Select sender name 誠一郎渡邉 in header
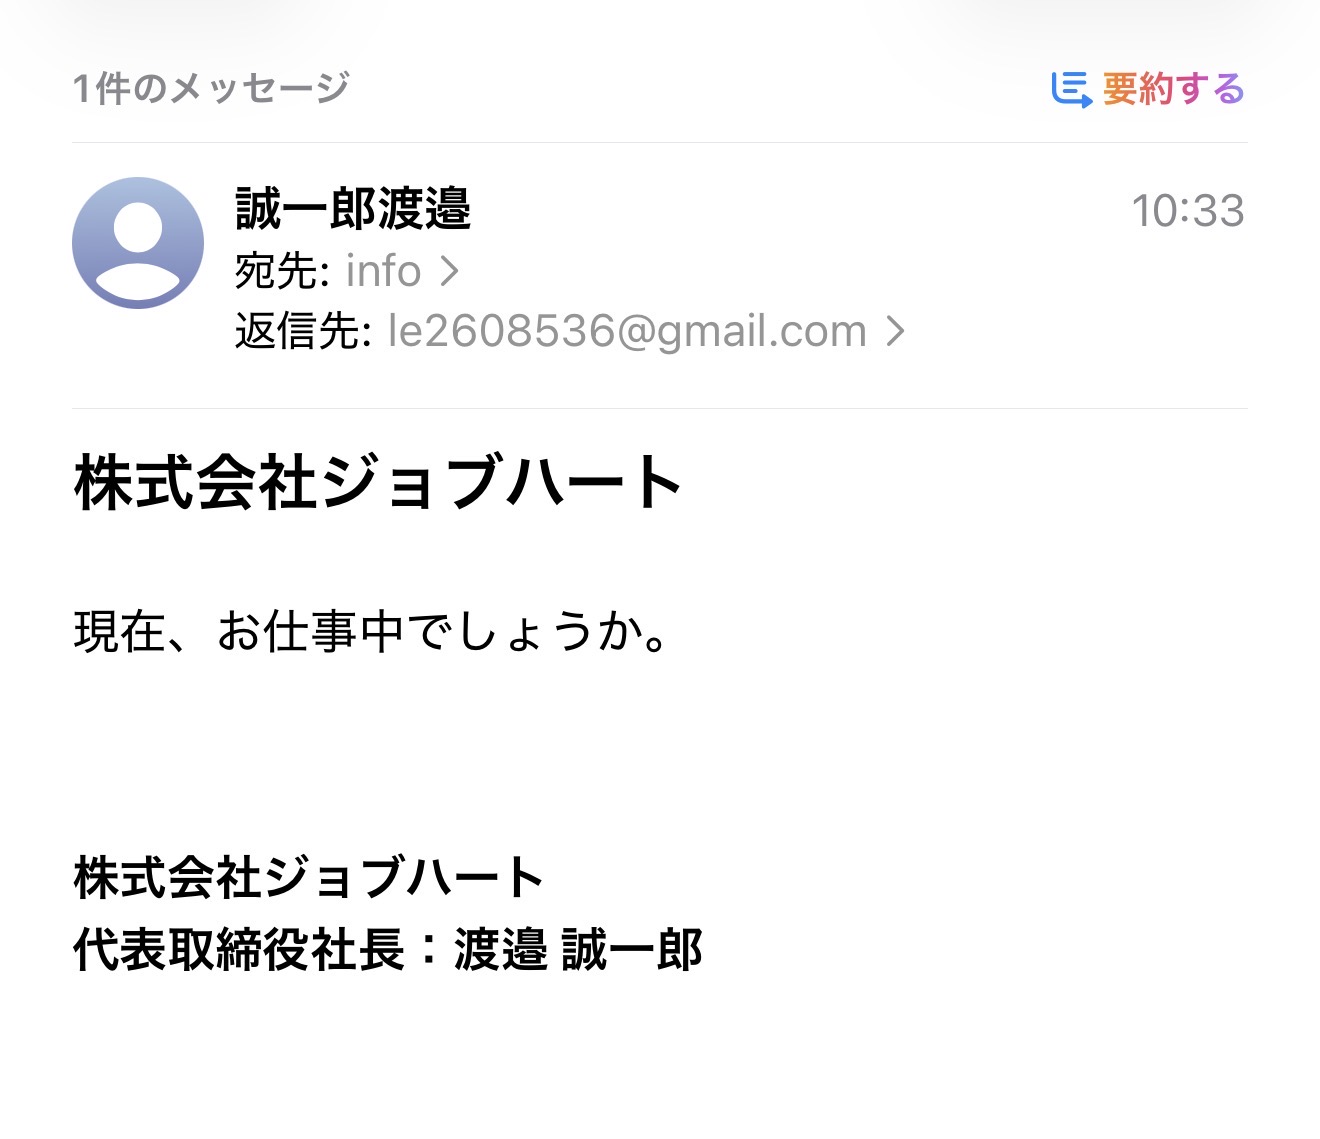1320x1139 pixels. point(353,209)
